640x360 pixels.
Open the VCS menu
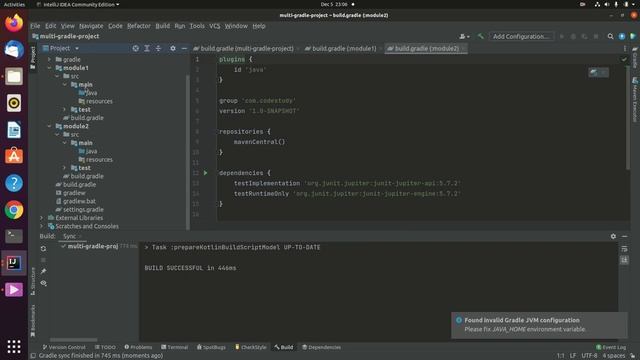point(214,26)
